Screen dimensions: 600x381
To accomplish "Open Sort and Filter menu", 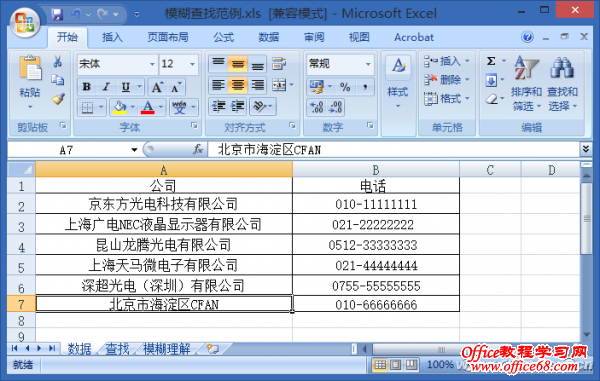I will click(526, 84).
